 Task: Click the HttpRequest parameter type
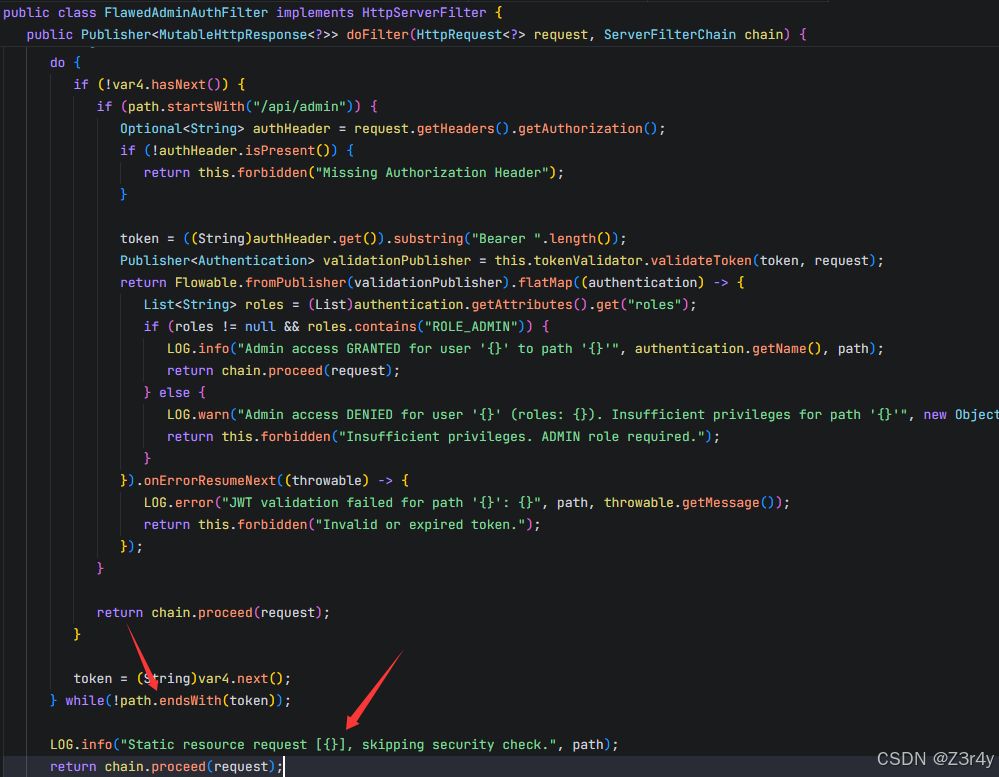459,34
